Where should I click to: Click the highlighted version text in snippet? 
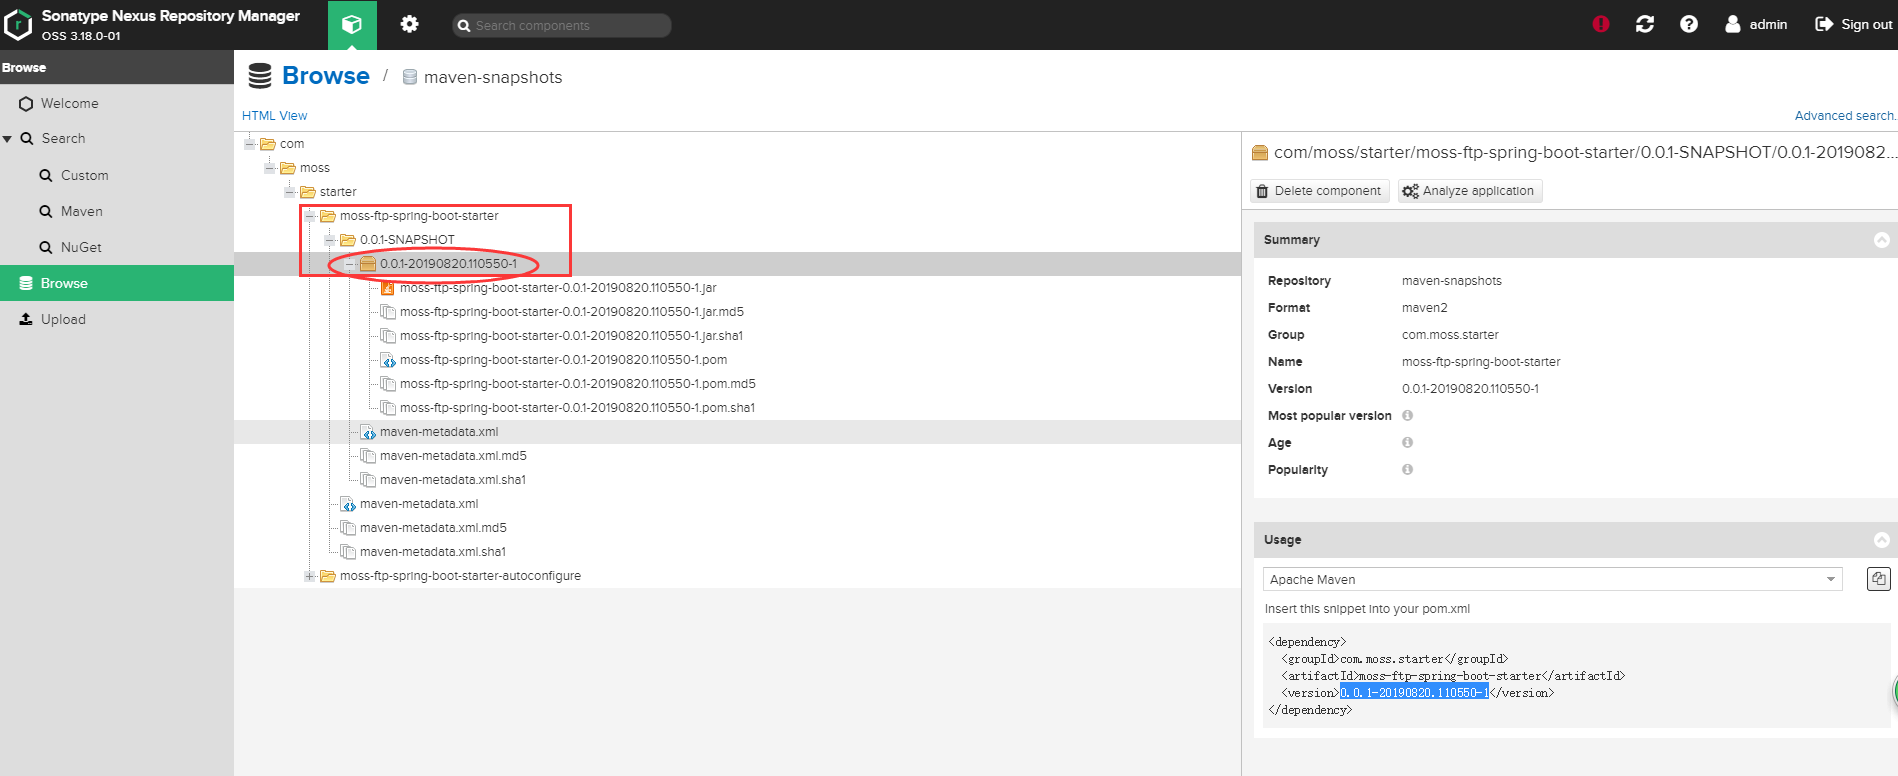(x=1414, y=693)
